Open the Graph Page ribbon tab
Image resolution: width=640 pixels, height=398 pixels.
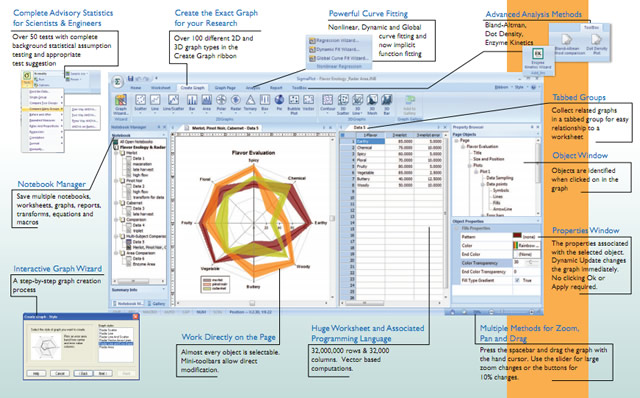tap(225, 88)
